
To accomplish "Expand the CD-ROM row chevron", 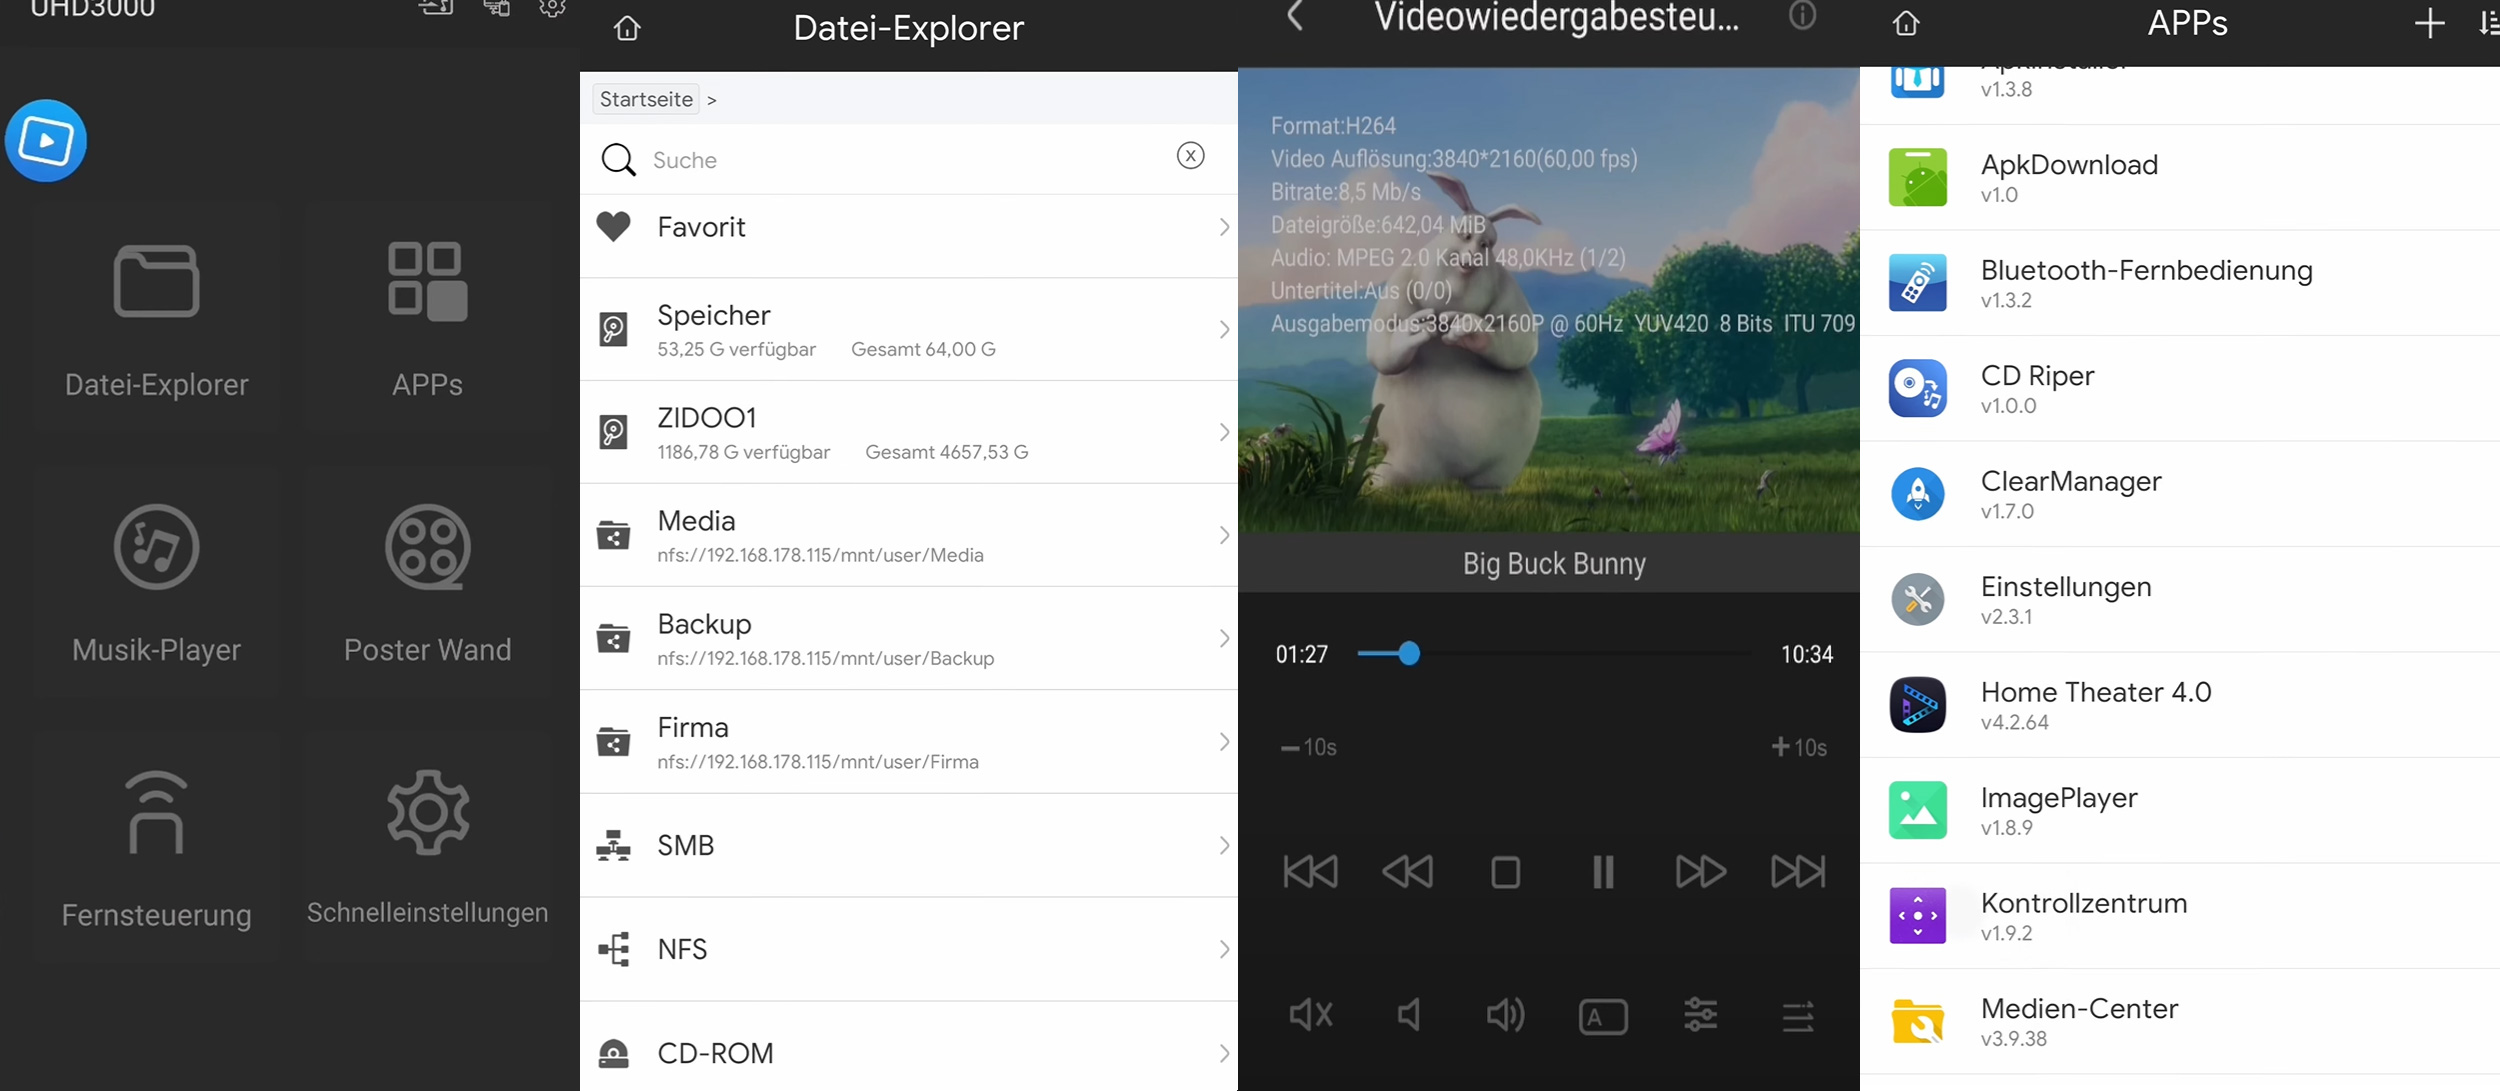I will click(1224, 1053).
